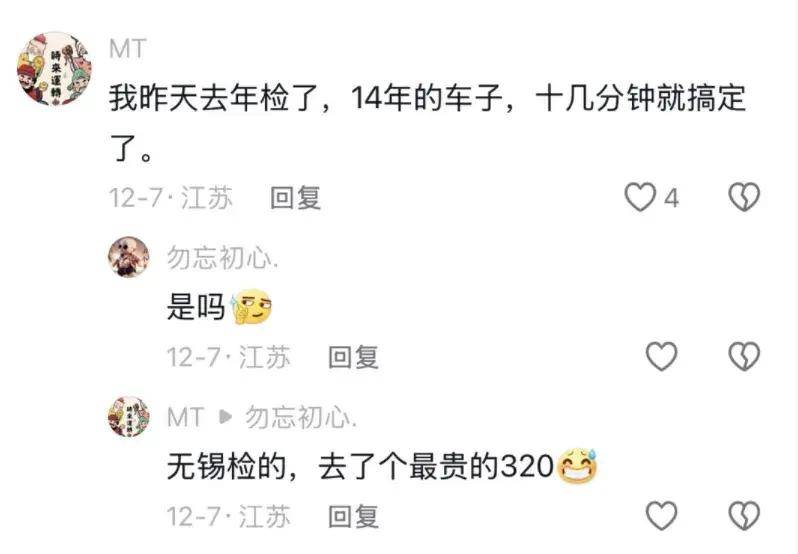The width and height of the screenshot is (798, 554).
Task: Like MT's top comment with heart icon
Action: [640, 197]
